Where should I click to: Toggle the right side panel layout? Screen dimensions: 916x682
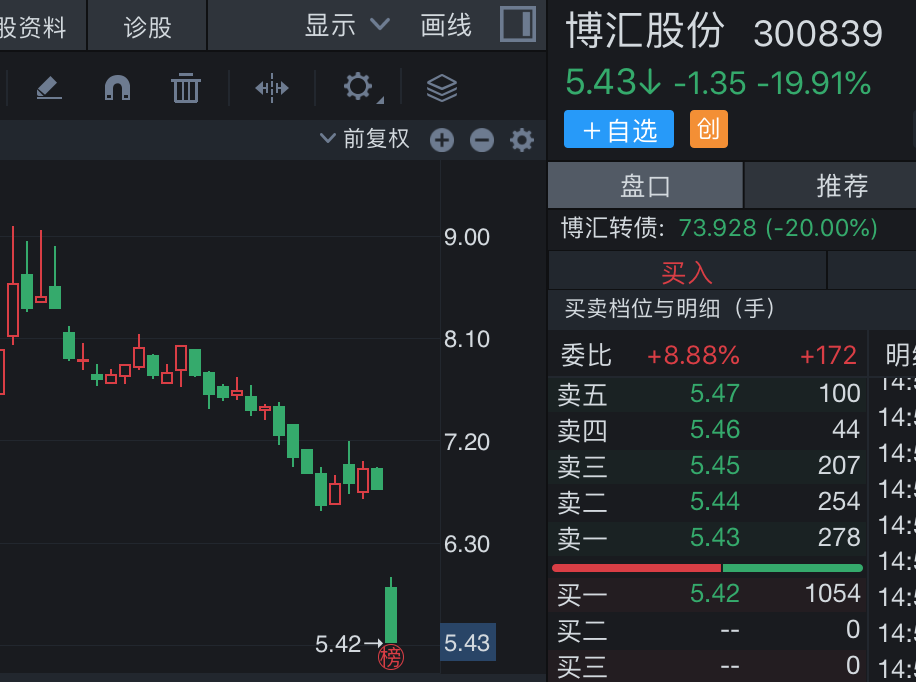click(x=518, y=24)
